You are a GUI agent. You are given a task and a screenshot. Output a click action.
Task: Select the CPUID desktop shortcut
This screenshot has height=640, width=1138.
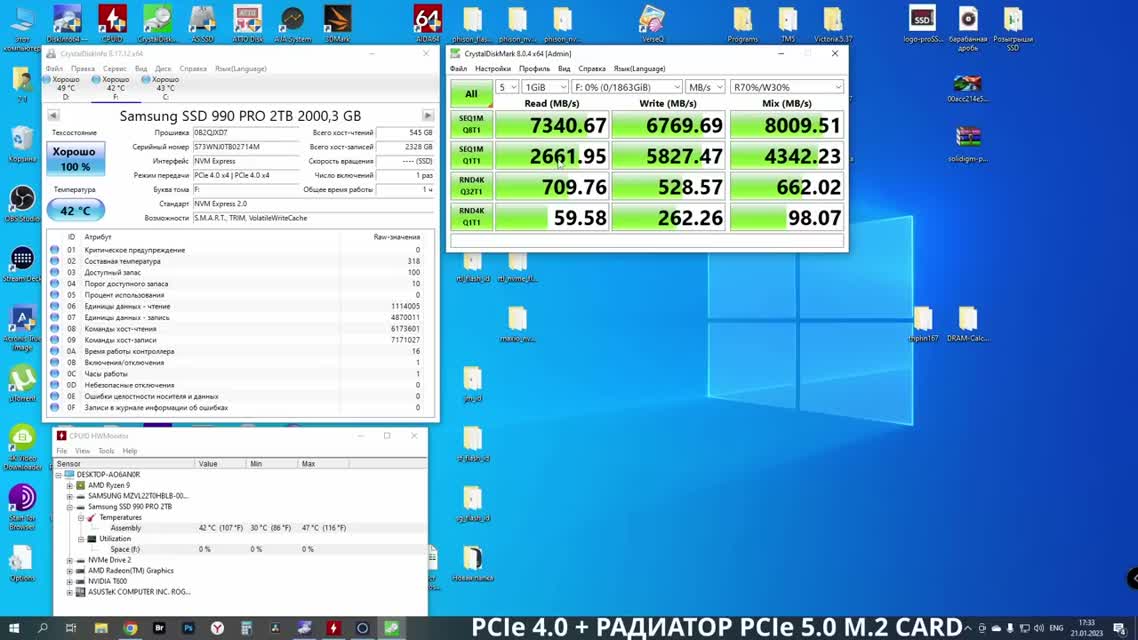tap(112, 23)
